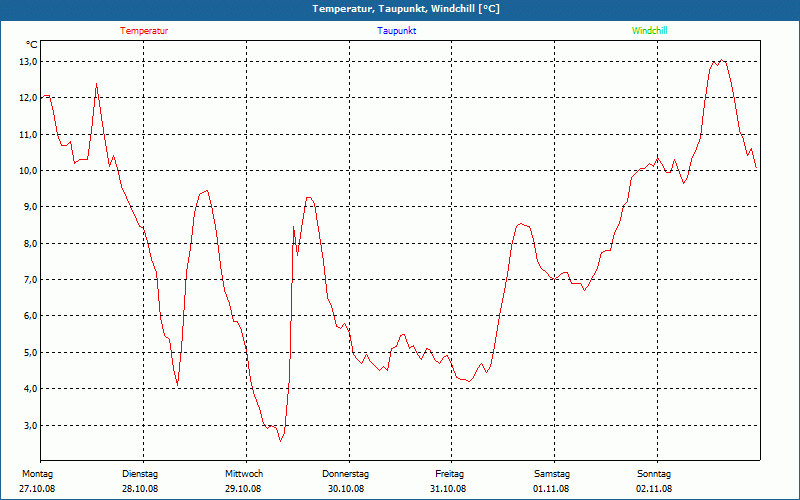Click the chart title Temperatur, Taupunkt, Windchill
The image size is (800, 500).
tap(406, 9)
